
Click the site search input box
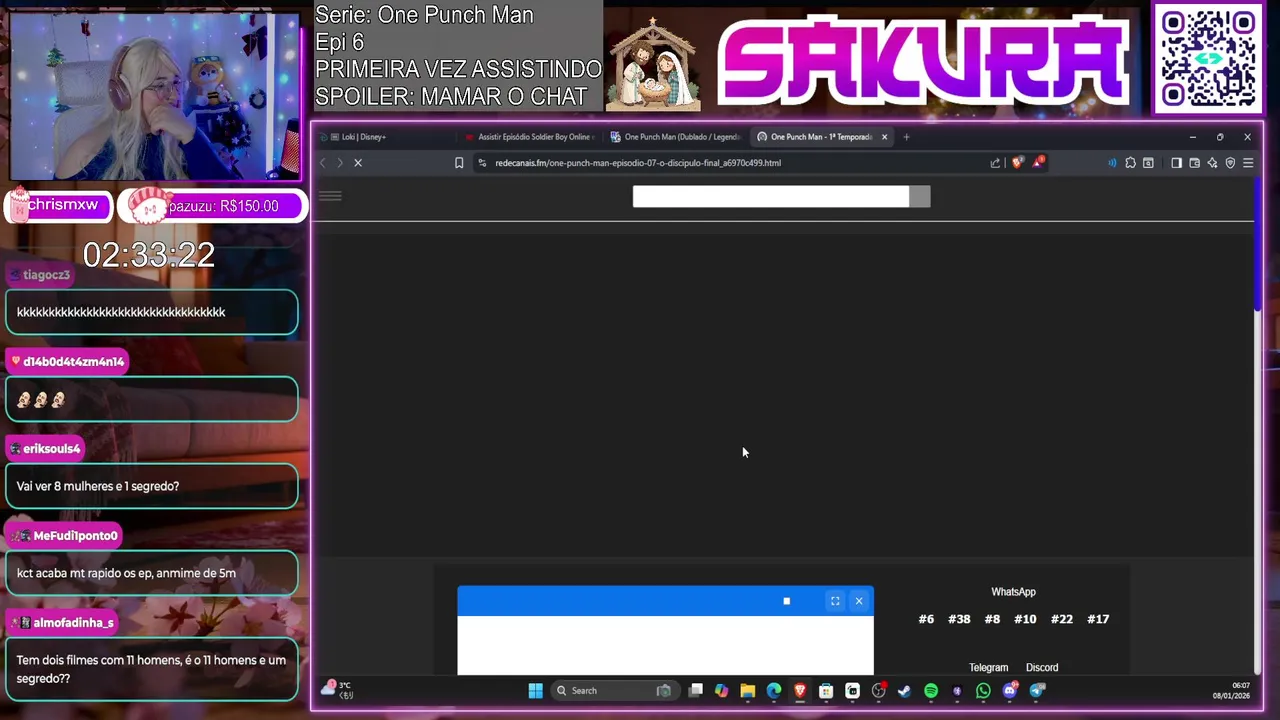coord(771,197)
